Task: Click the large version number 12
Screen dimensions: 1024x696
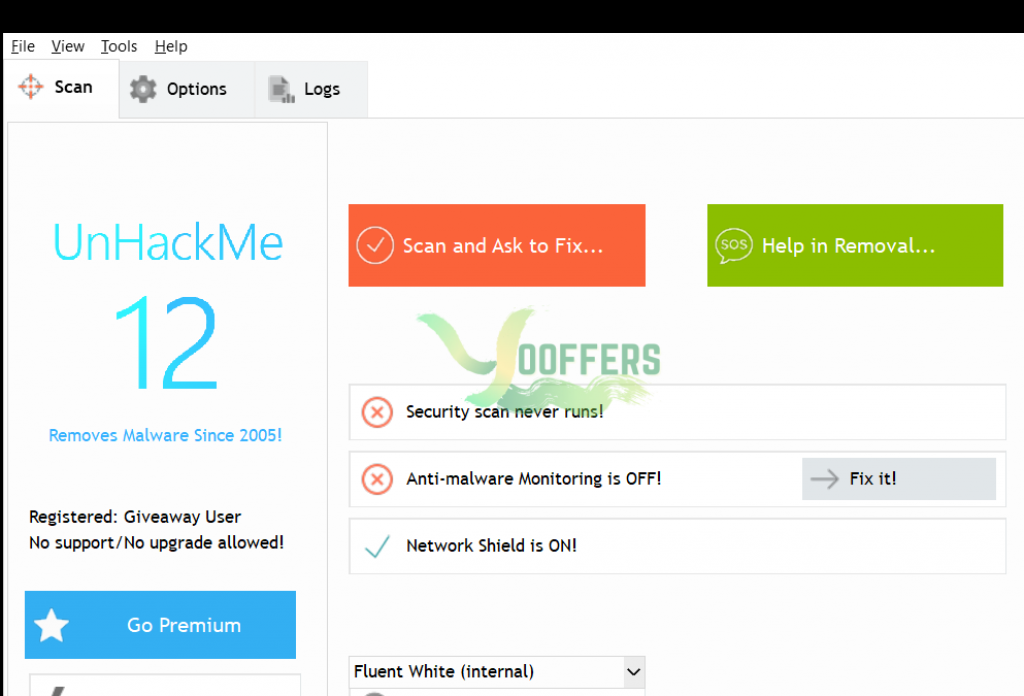Action: point(166,343)
